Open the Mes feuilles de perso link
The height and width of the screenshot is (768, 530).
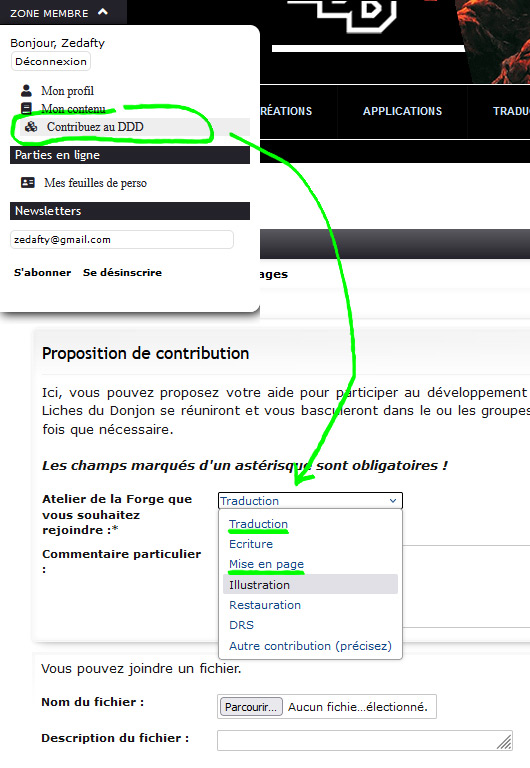pyautogui.click(x=96, y=183)
